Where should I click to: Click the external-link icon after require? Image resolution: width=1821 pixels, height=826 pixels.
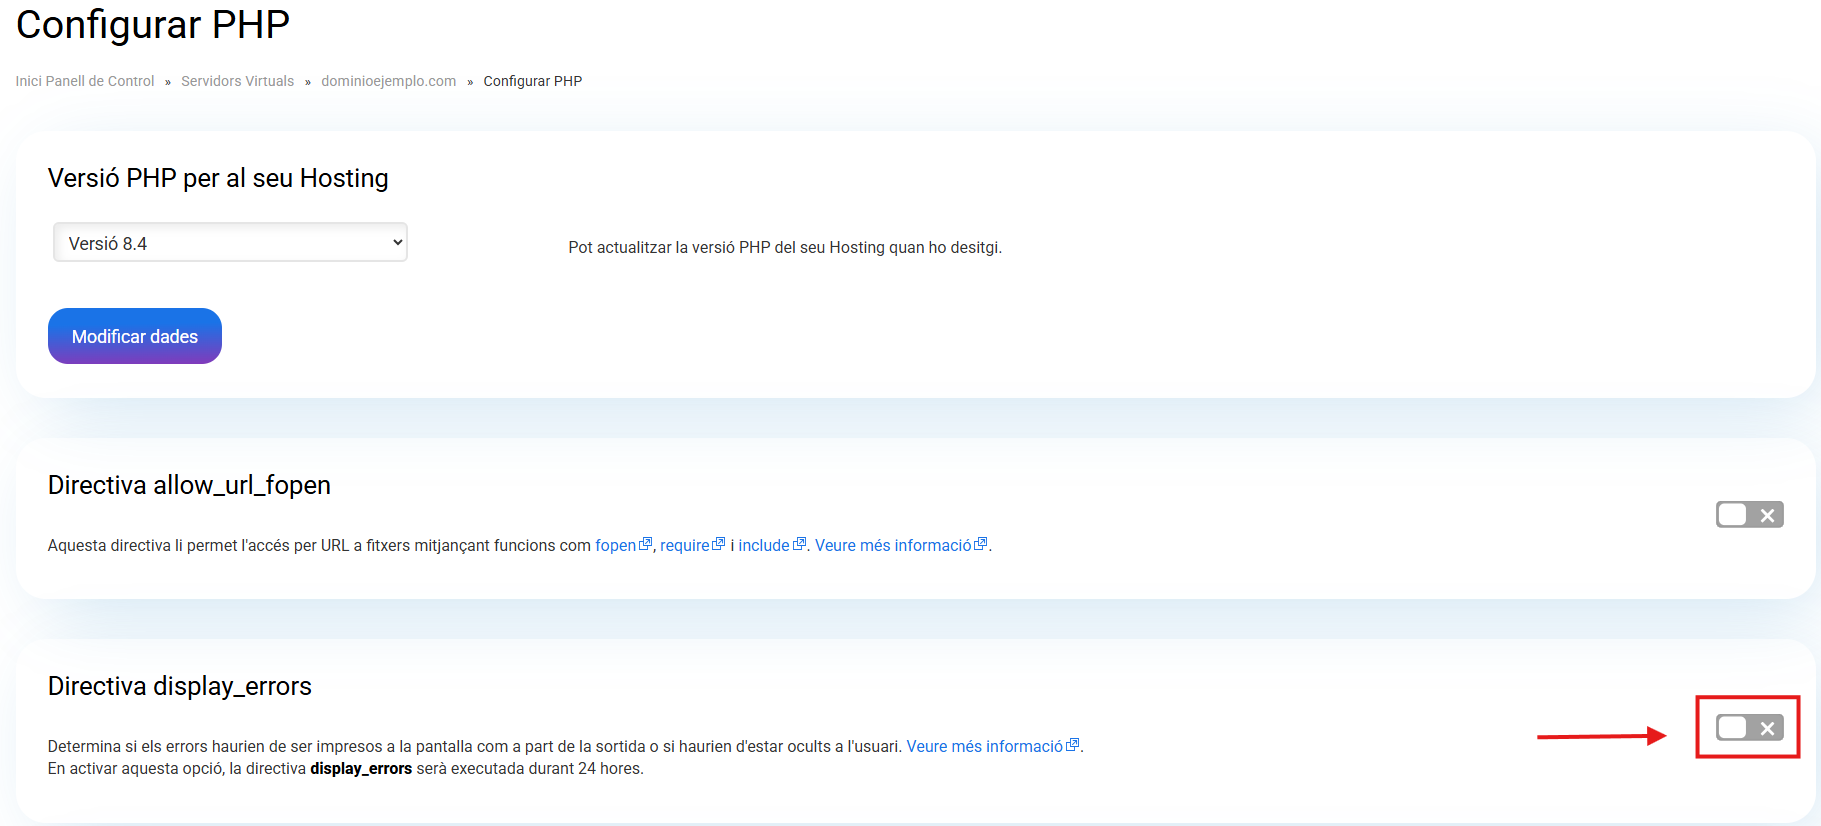pos(718,544)
